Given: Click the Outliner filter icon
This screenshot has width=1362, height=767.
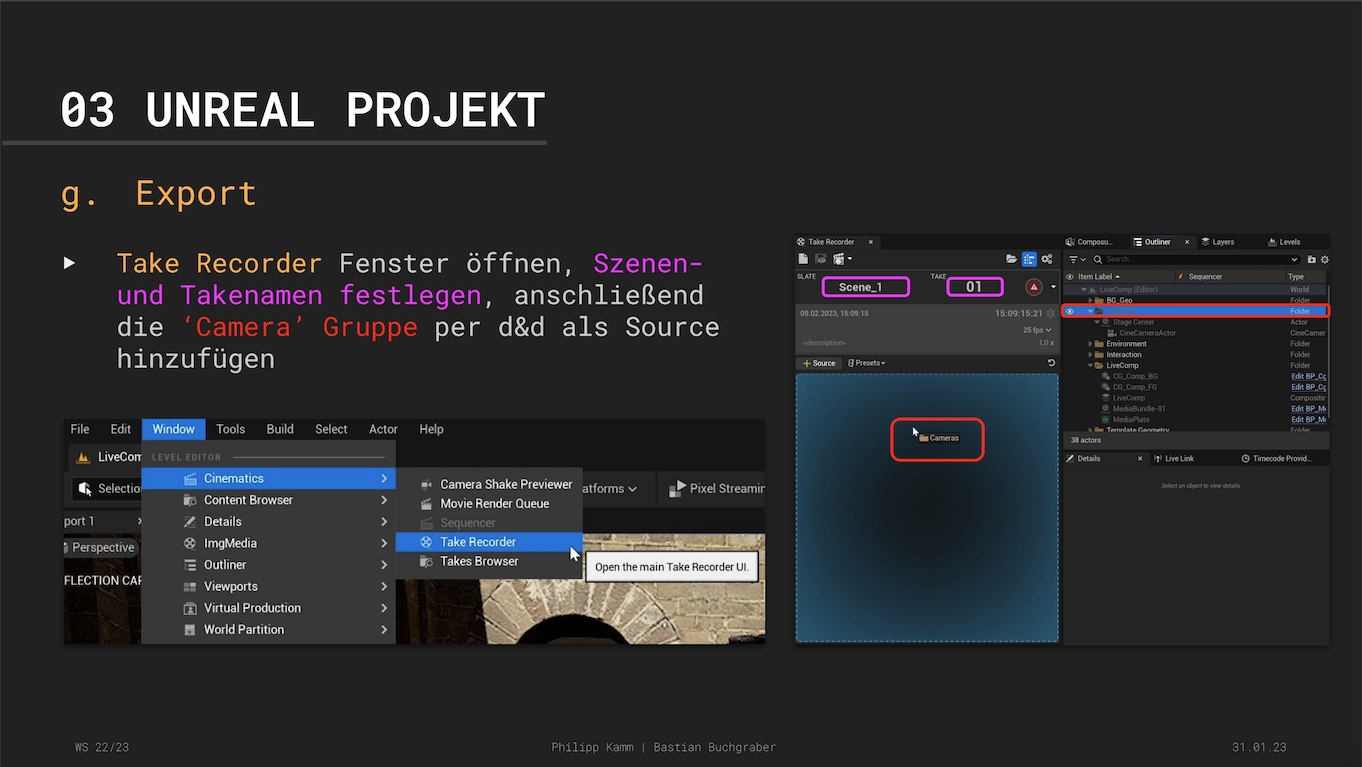Looking at the screenshot, I should point(1073,259).
